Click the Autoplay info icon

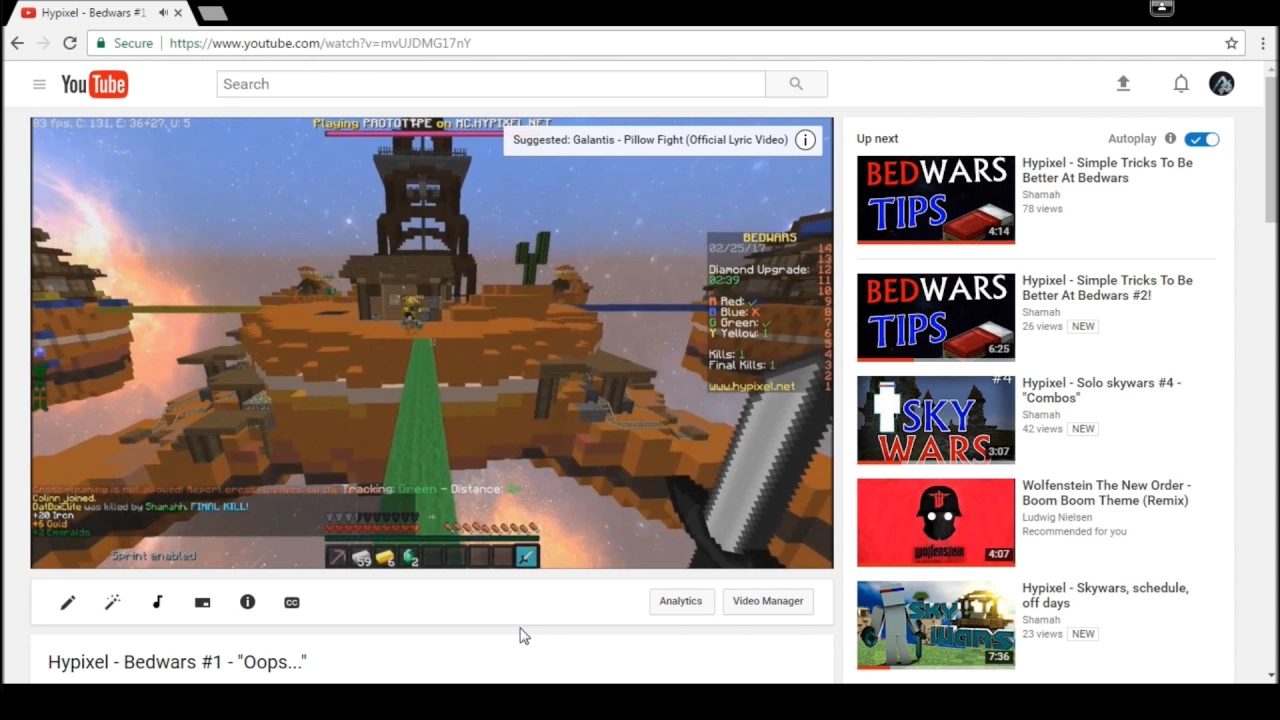[1170, 139]
